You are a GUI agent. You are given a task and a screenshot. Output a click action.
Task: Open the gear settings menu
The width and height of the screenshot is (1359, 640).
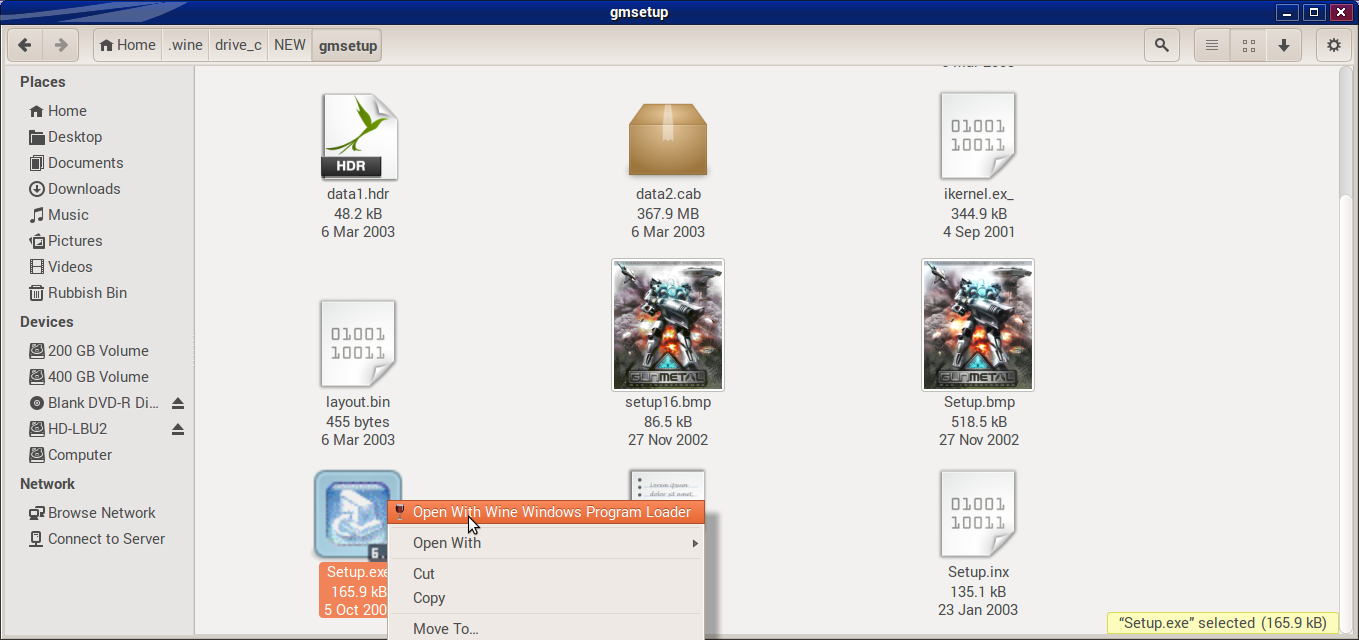[x=1333, y=45]
